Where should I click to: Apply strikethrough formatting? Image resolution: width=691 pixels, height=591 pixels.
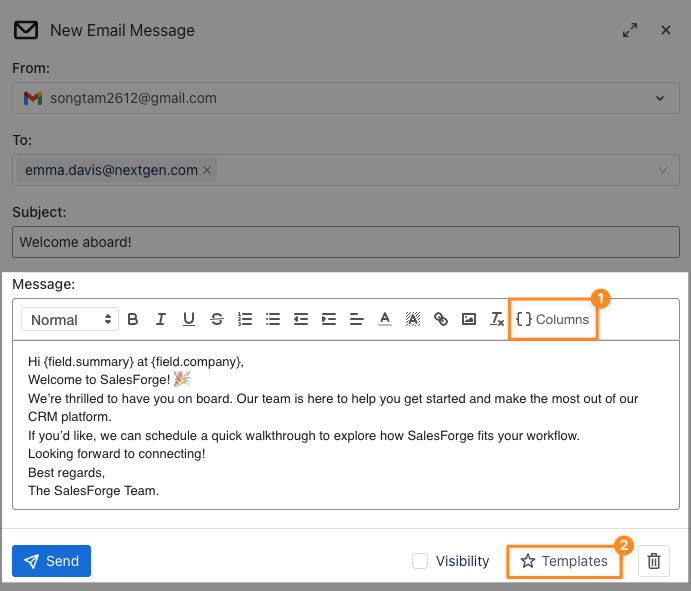click(x=217, y=320)
